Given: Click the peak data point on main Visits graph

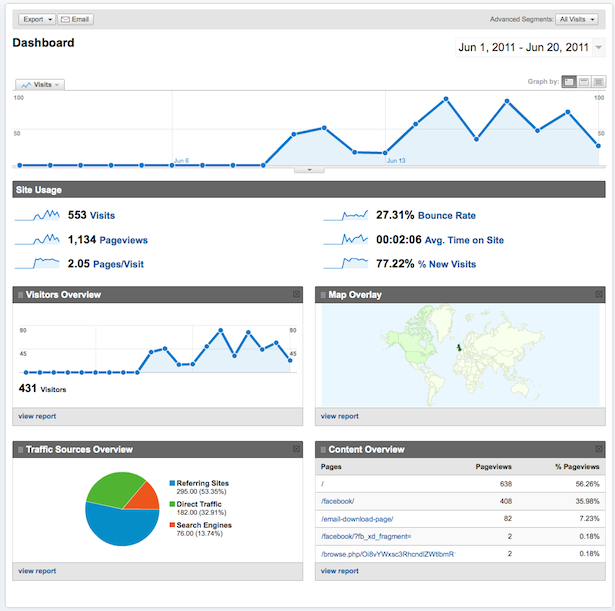Looking at the screenshot, I should pyautogui.click(x=446, y=99).
